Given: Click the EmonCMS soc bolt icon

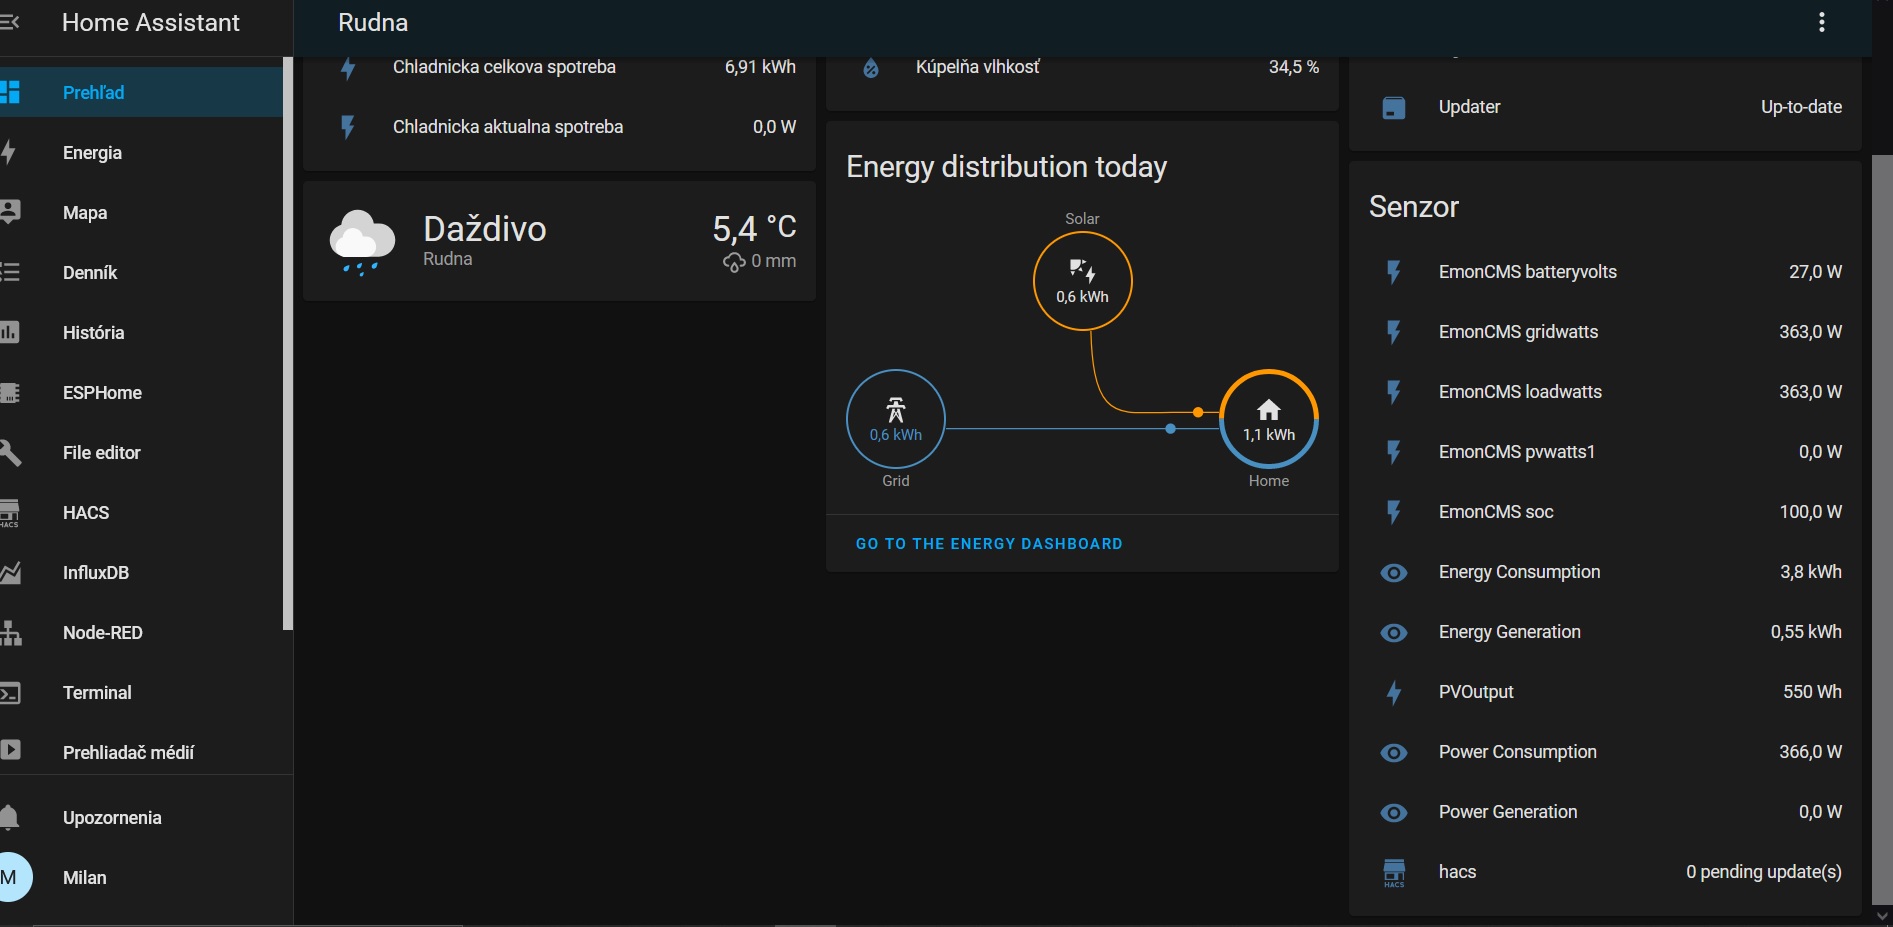Looking at the screenshot, I should pyautogui.click(x=1394, y=512).
